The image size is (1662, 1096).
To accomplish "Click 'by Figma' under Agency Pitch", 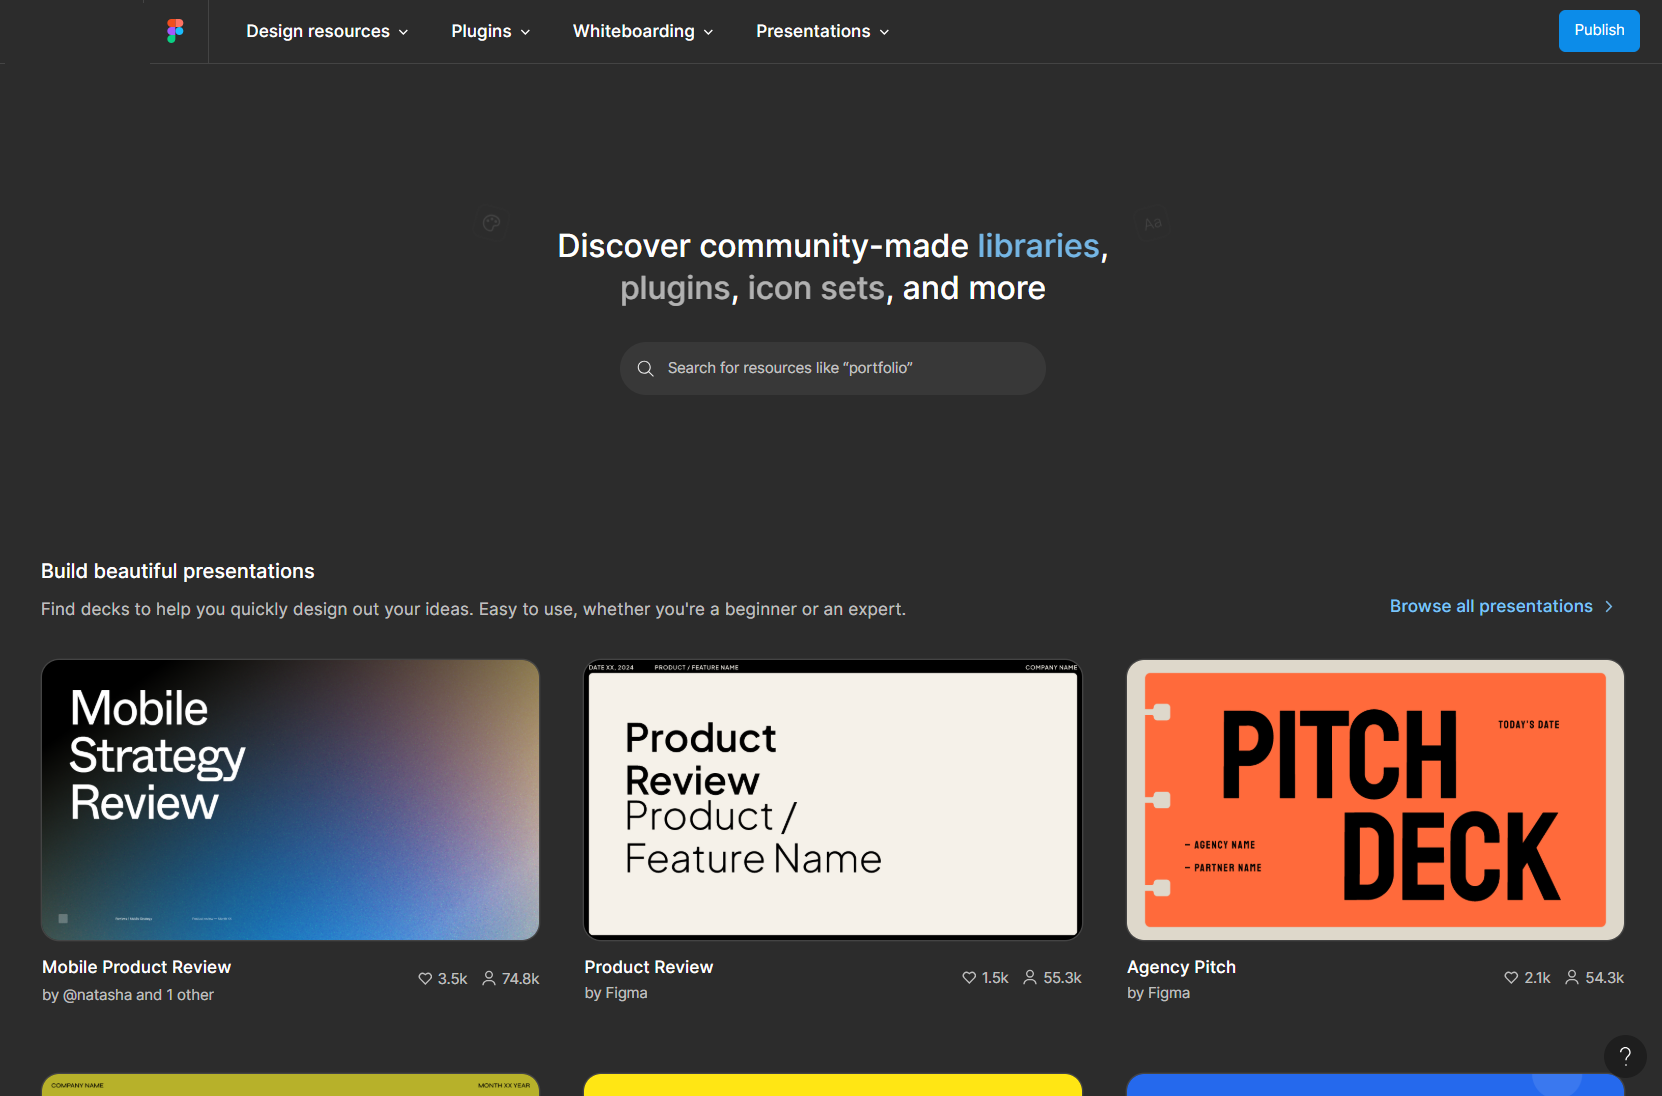I will [1158, 993].
